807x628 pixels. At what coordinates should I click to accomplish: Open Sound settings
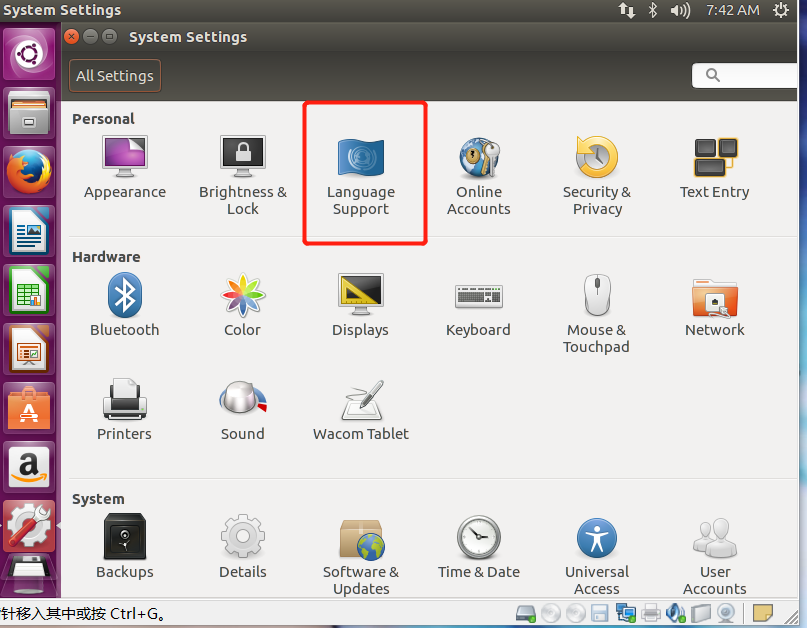[242, 411]
